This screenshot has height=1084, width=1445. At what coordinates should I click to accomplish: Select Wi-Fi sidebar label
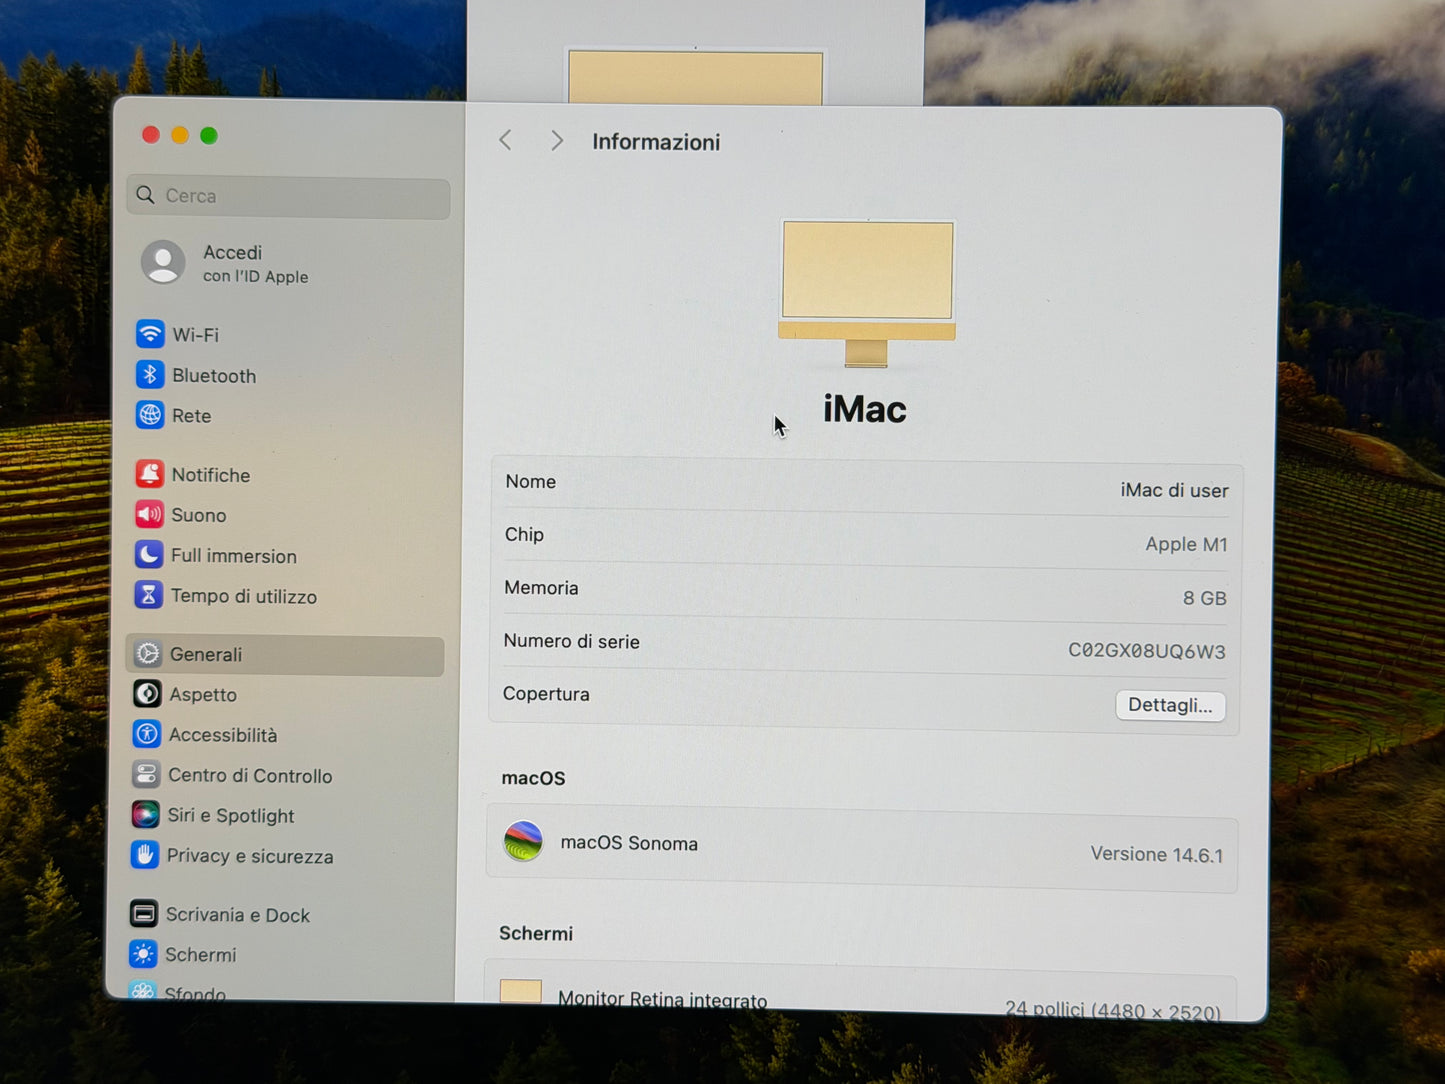195,335
